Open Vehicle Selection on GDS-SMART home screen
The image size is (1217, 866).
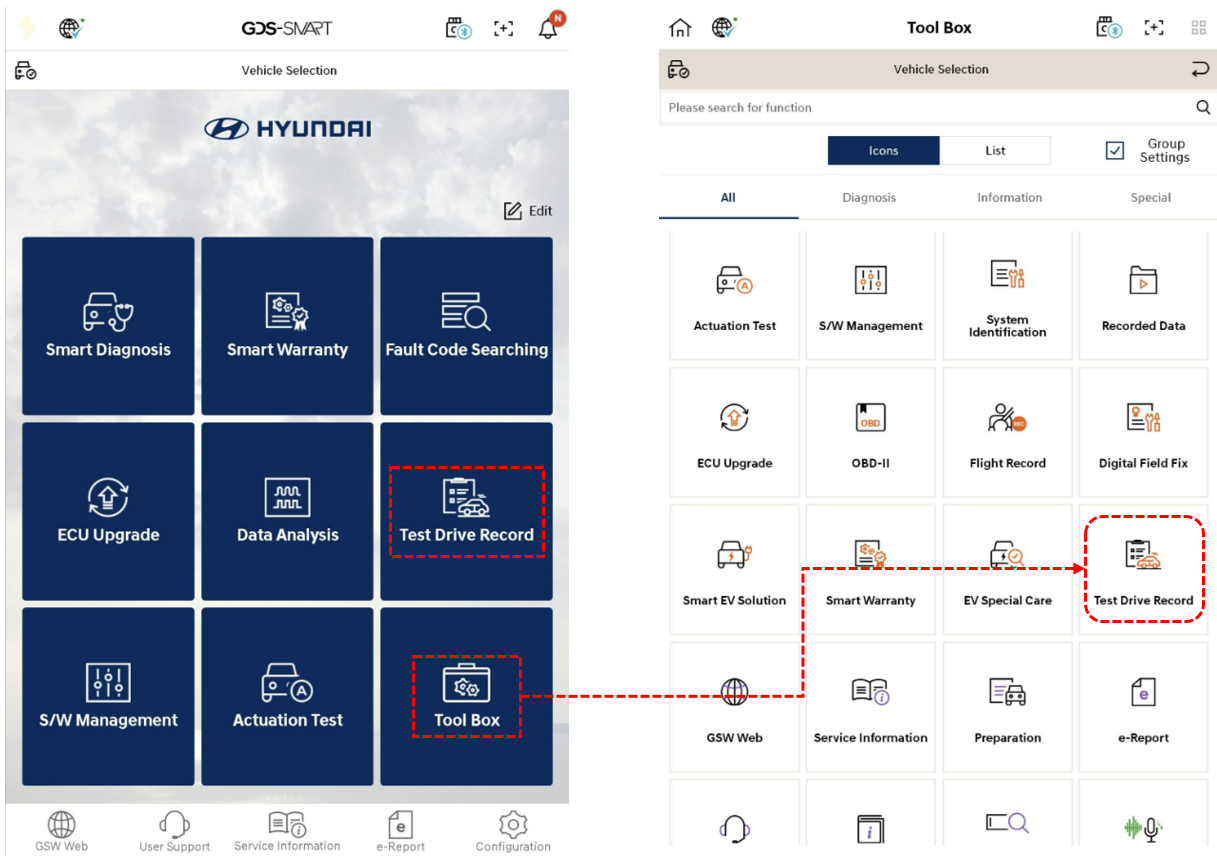click(287, 70)
